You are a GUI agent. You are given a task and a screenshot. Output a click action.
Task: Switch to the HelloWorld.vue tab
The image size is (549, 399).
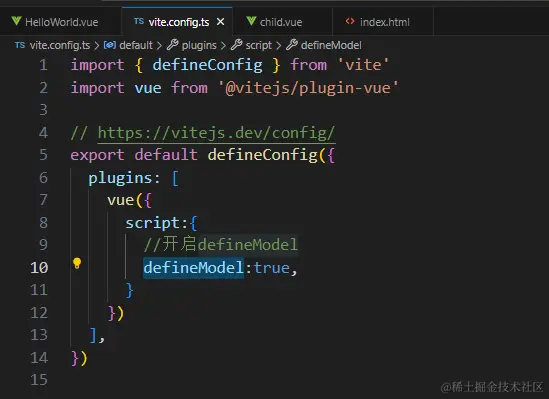61,22
